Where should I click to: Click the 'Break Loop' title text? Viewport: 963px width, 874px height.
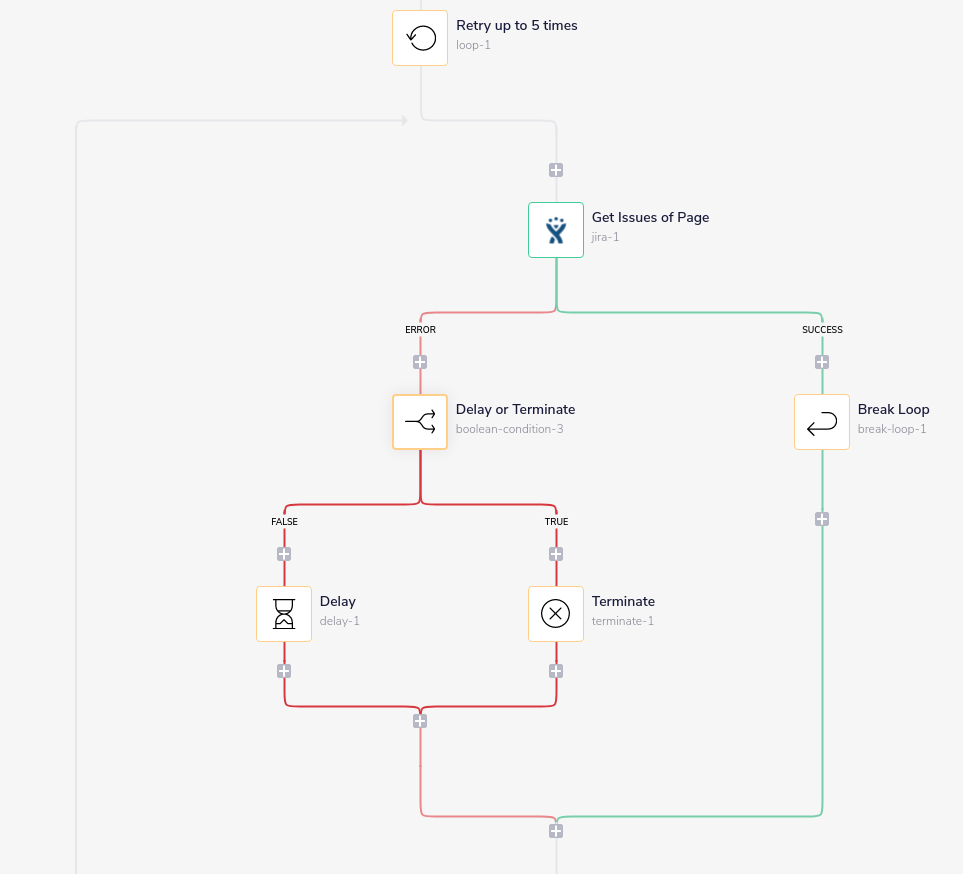pos(893,410)
